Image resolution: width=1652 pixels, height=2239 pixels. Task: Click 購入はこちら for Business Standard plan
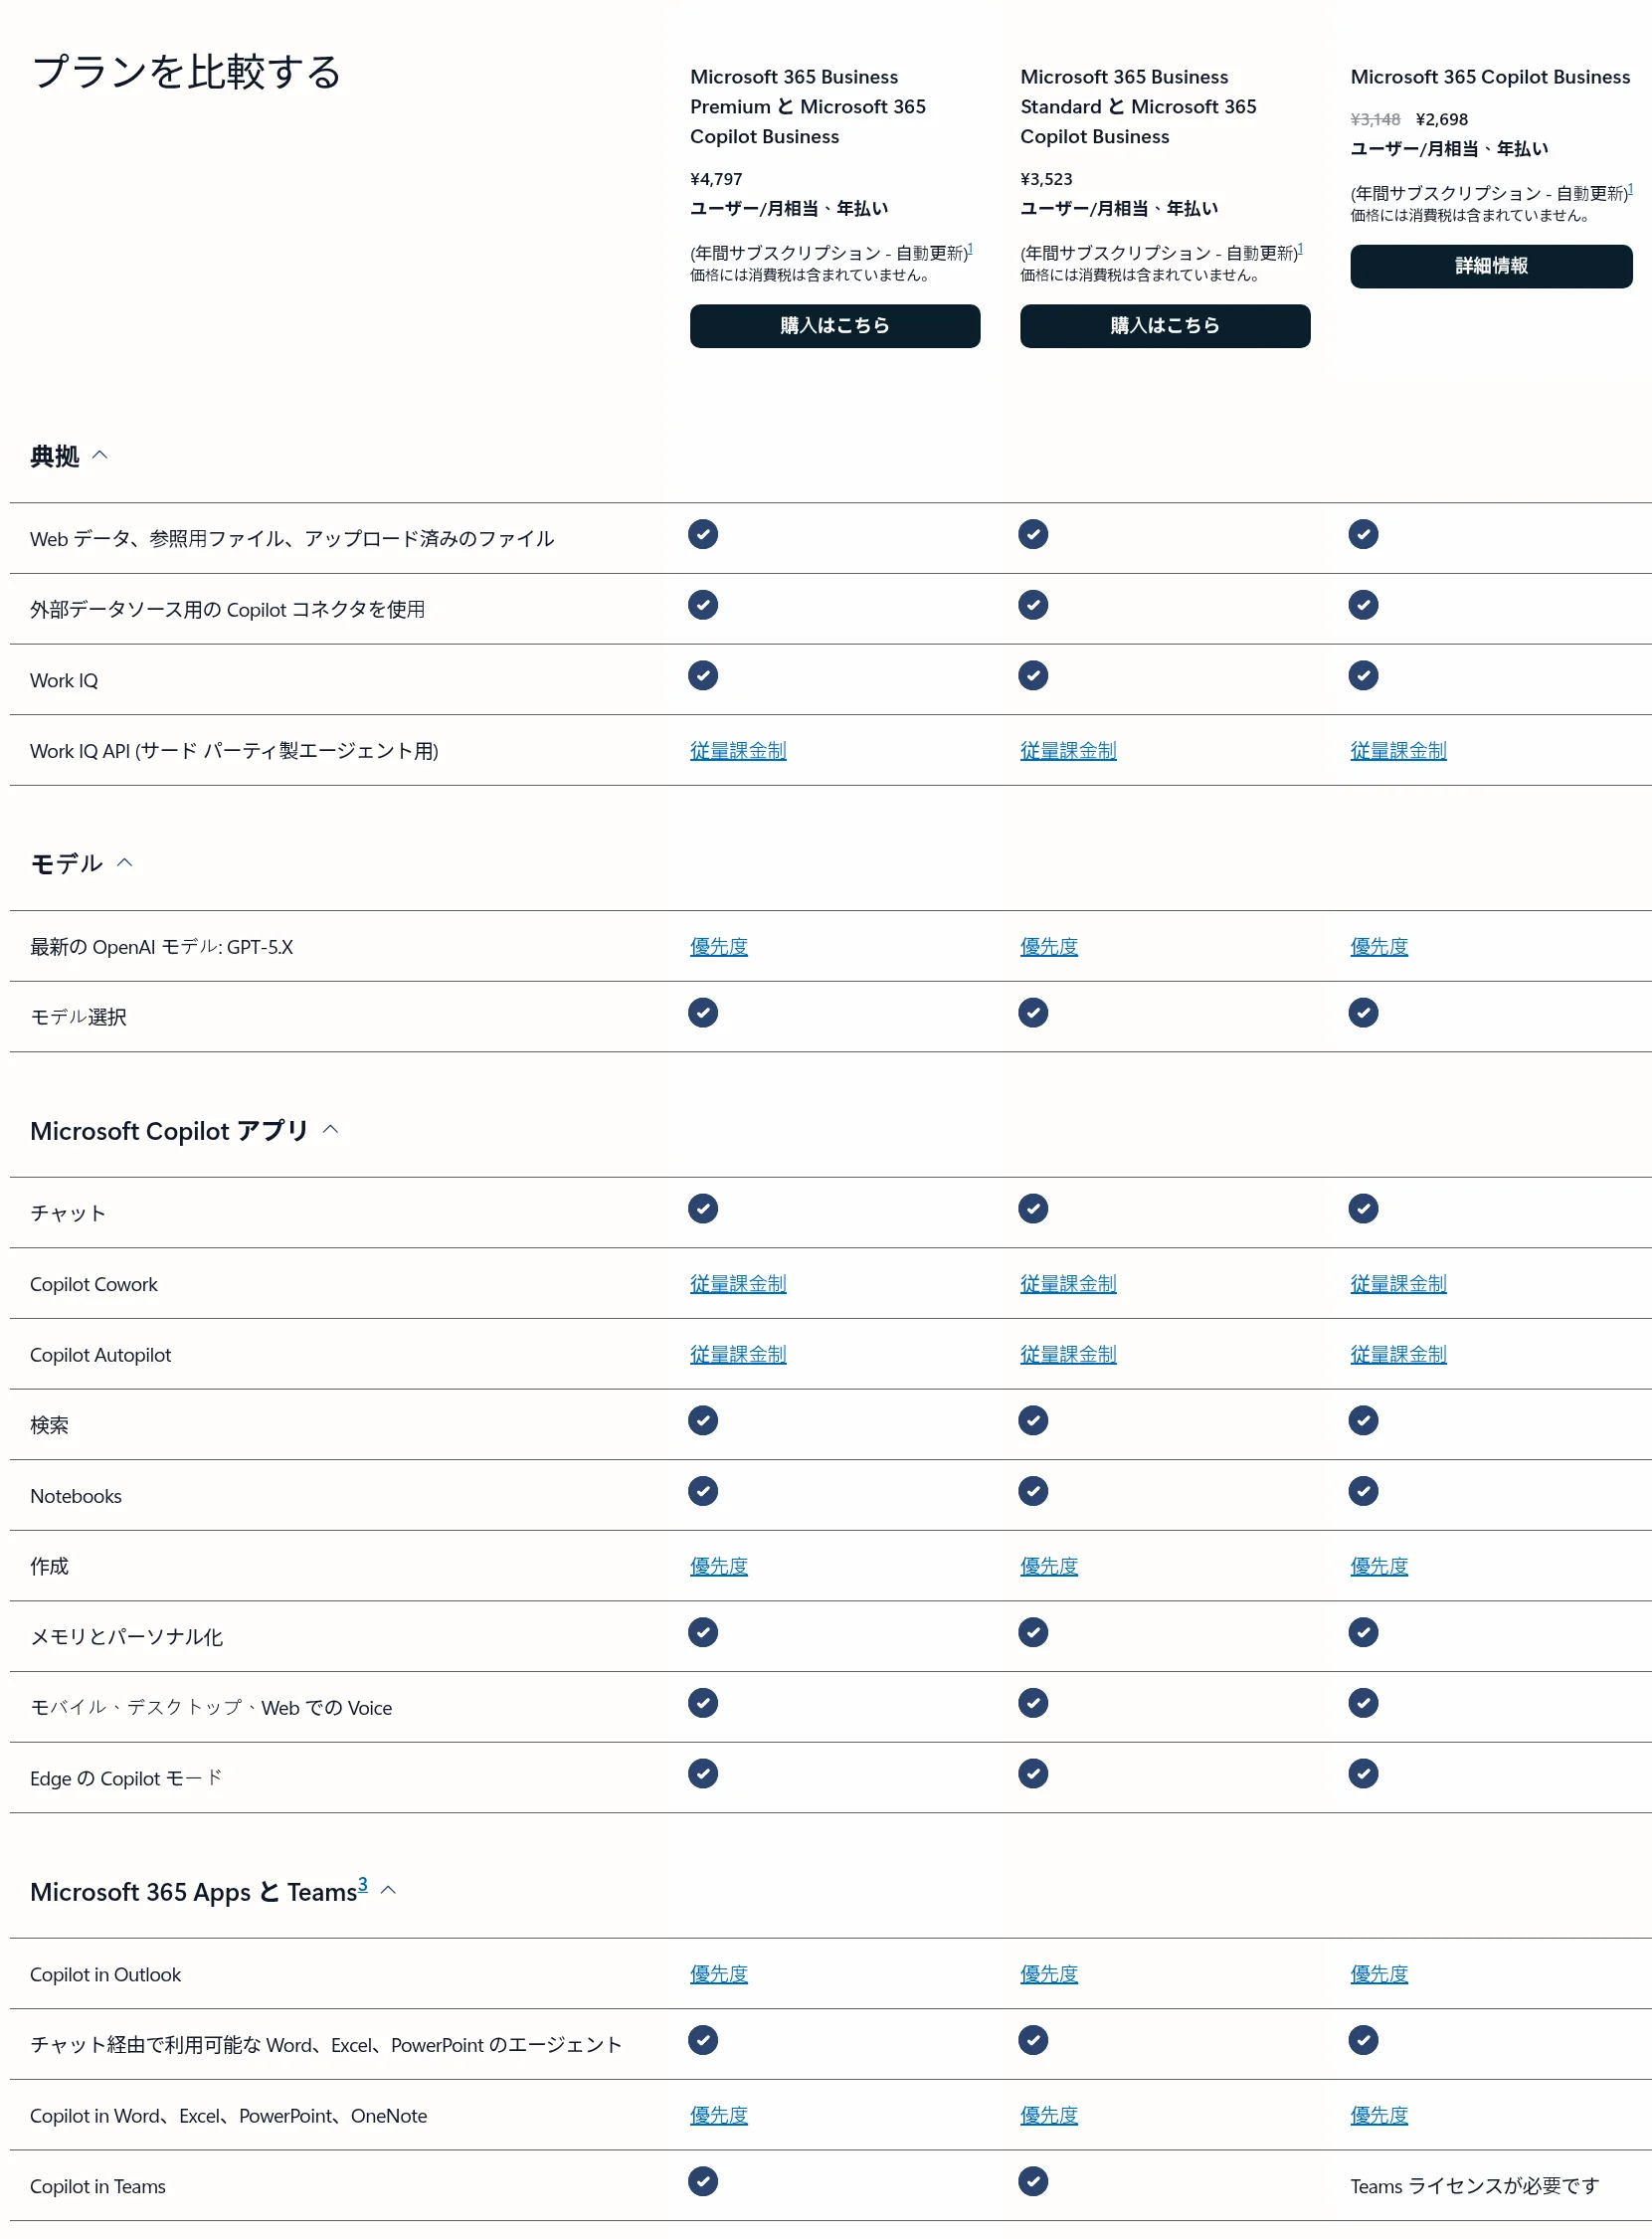(1165, 326)
